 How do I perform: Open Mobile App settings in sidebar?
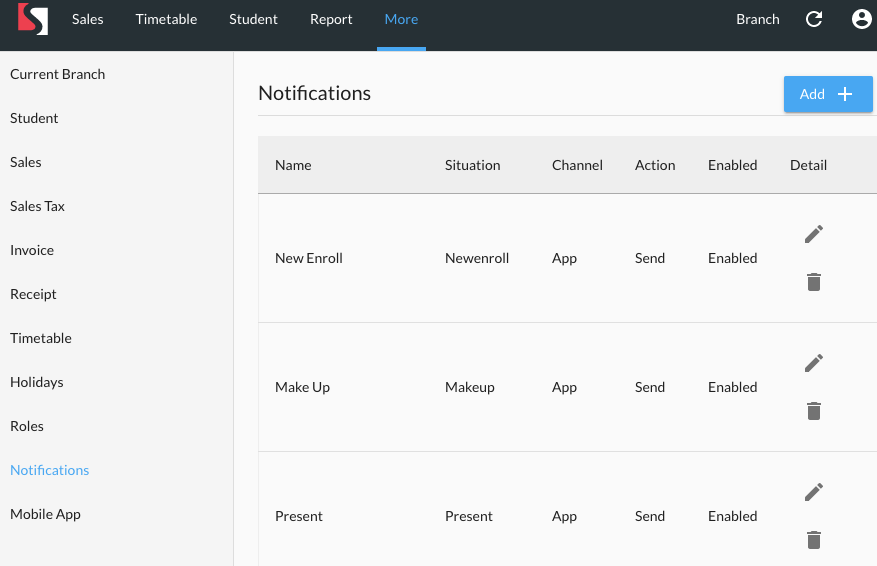click(x=45, y=514)
